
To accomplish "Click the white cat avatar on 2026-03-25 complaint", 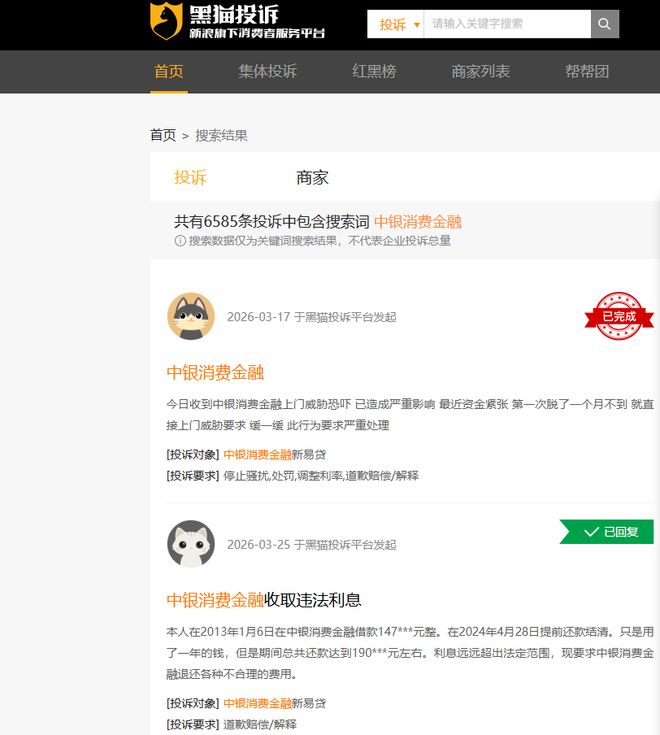I will tap(191, 544).
